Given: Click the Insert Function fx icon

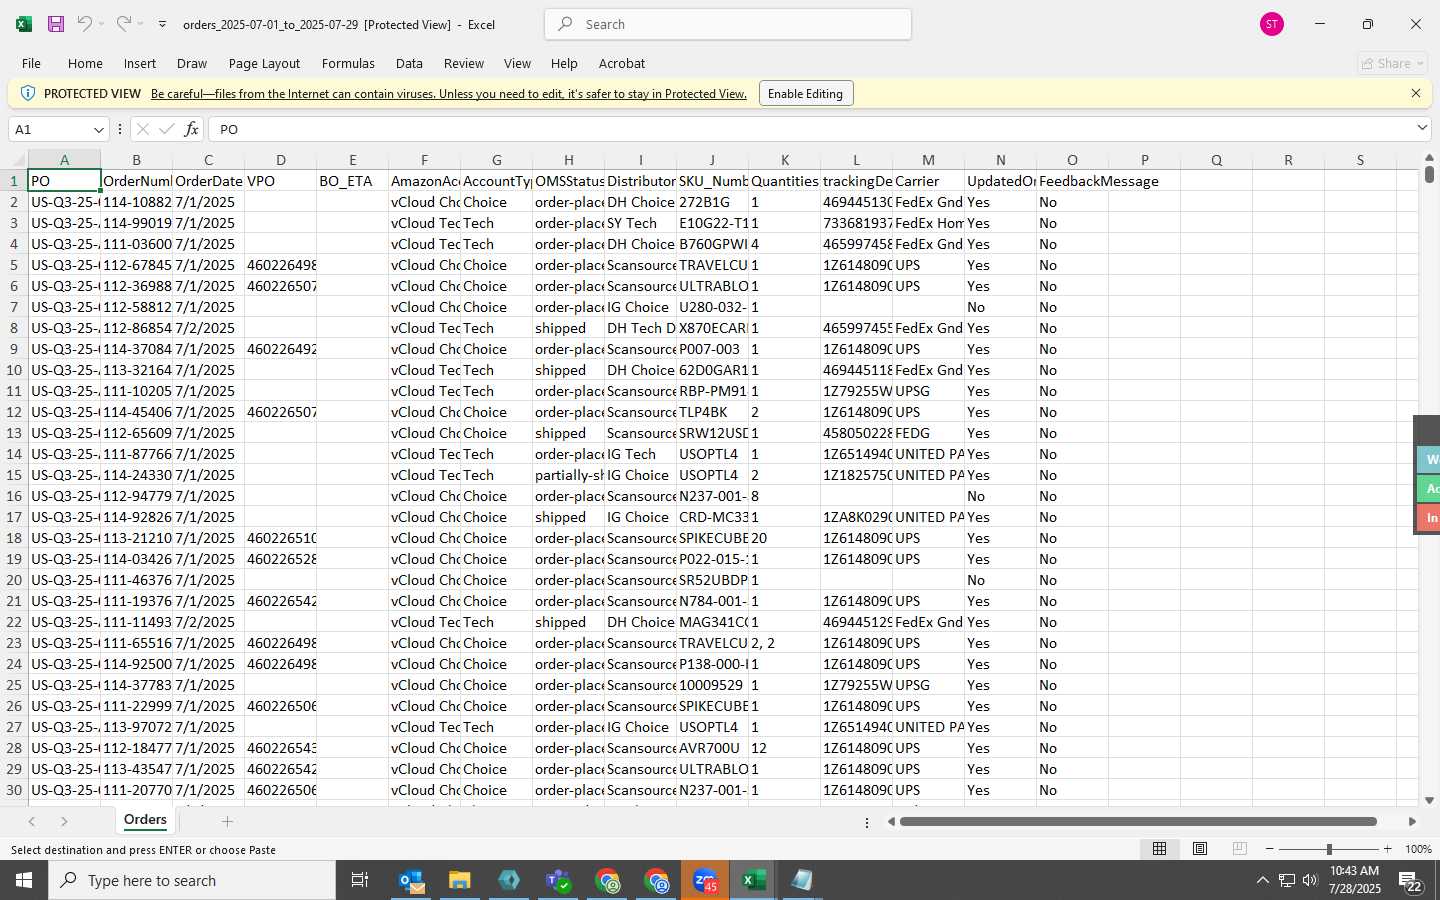Looking at the screenshot, I should coord(191,129).
